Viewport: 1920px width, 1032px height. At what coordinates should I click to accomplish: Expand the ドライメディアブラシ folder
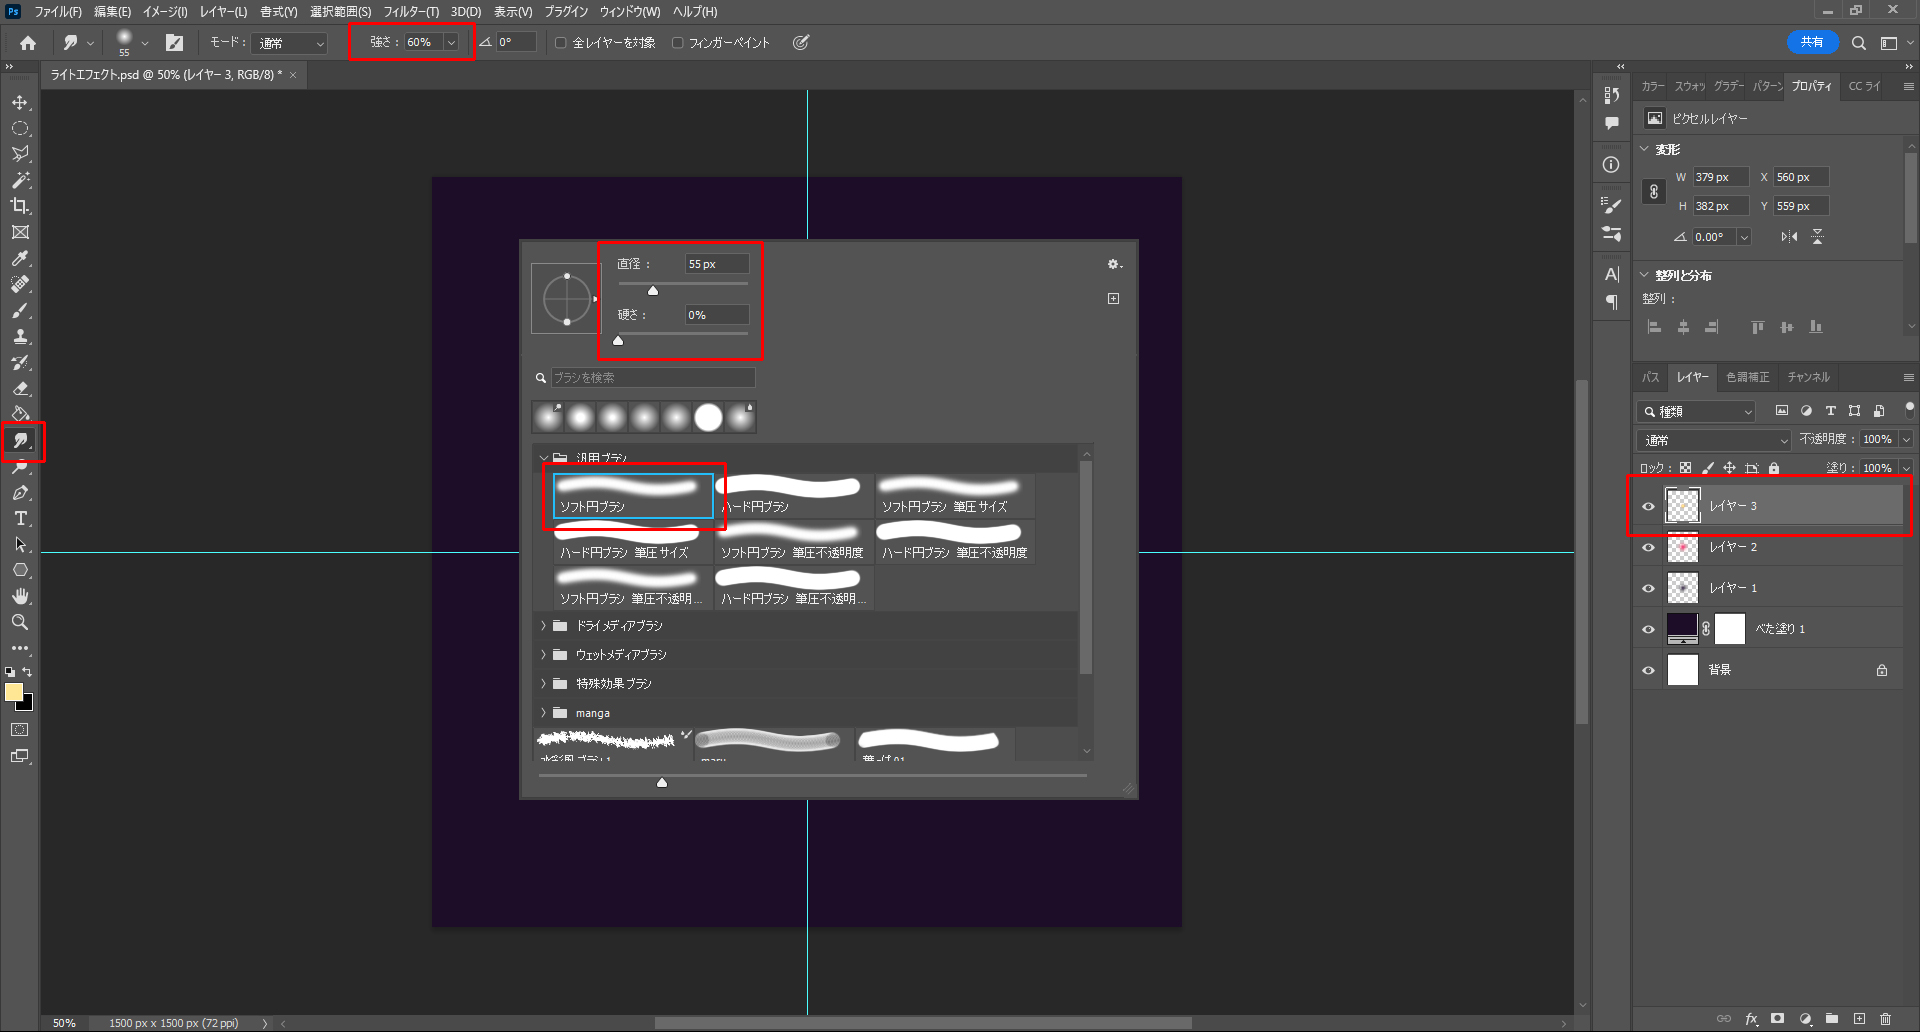[x=544, y=626]
